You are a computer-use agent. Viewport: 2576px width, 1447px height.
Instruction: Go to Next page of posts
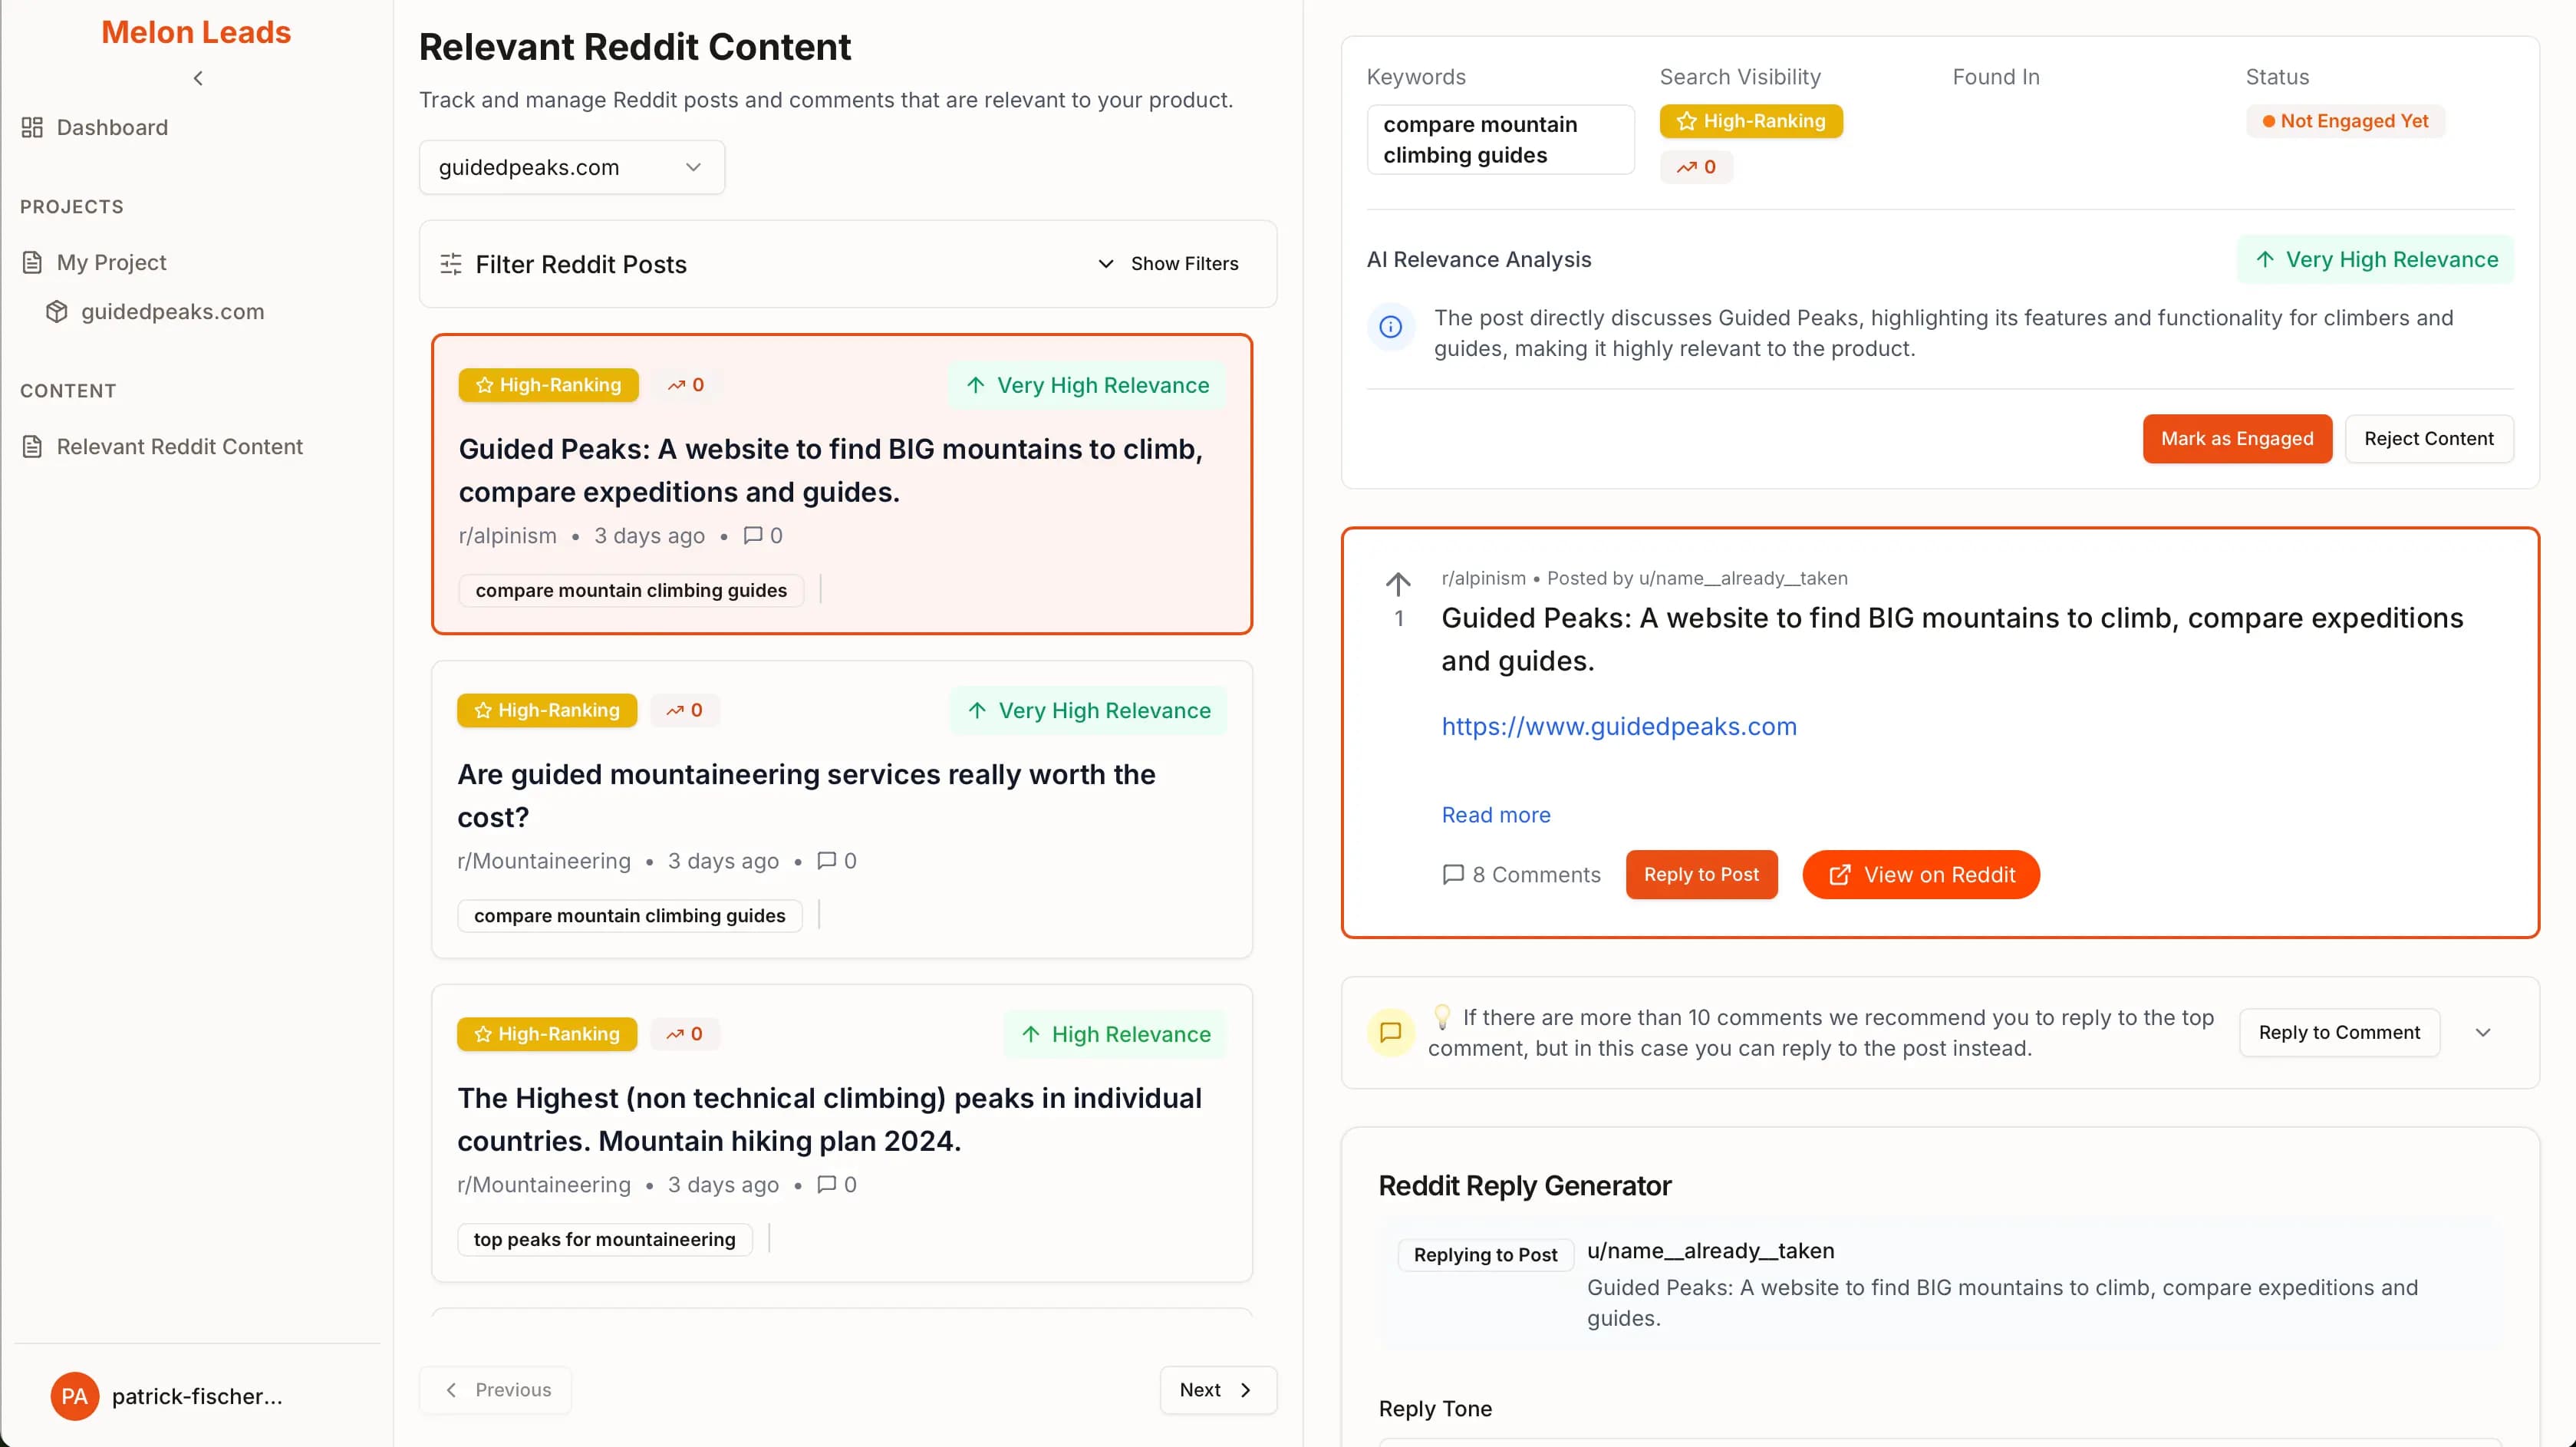(1217, 1390)
